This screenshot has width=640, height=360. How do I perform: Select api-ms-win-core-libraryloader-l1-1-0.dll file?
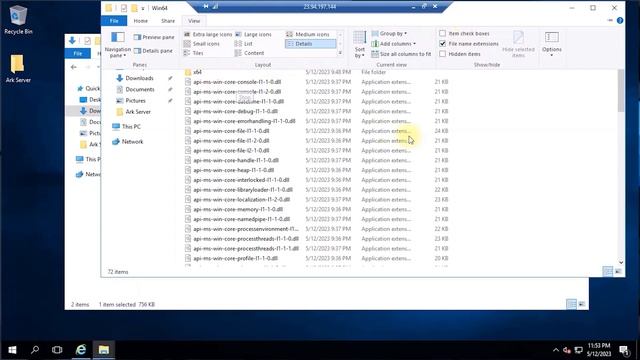(243, 190)
